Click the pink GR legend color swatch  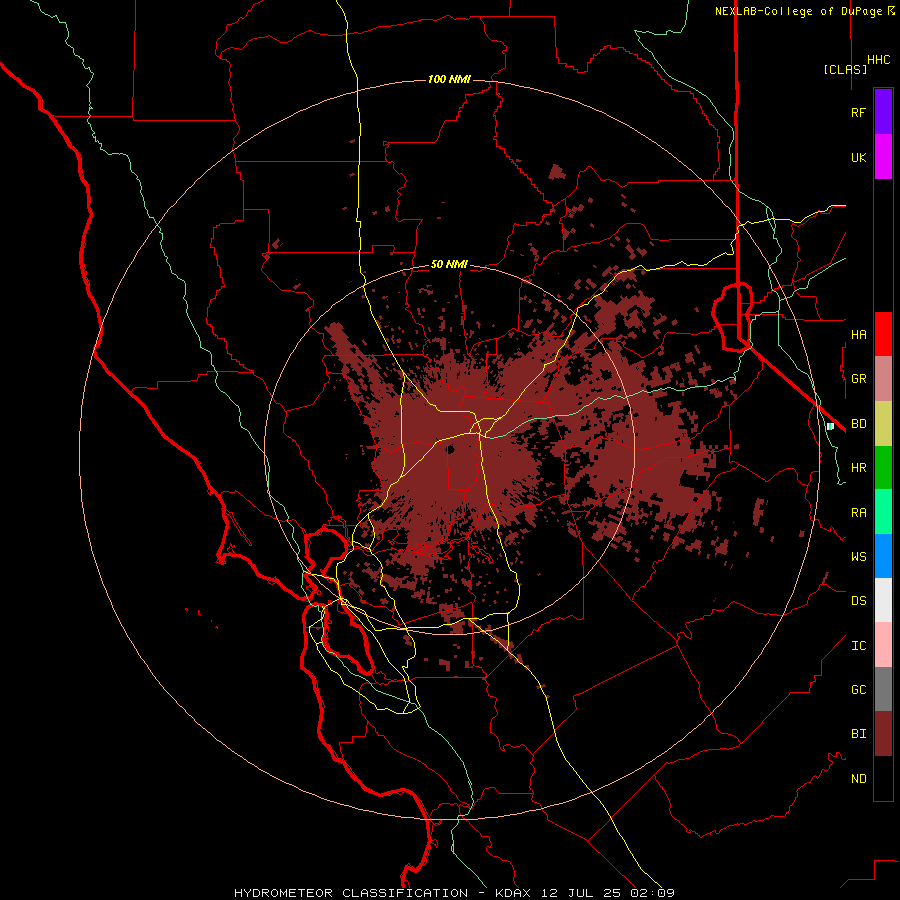pos(883,379)
